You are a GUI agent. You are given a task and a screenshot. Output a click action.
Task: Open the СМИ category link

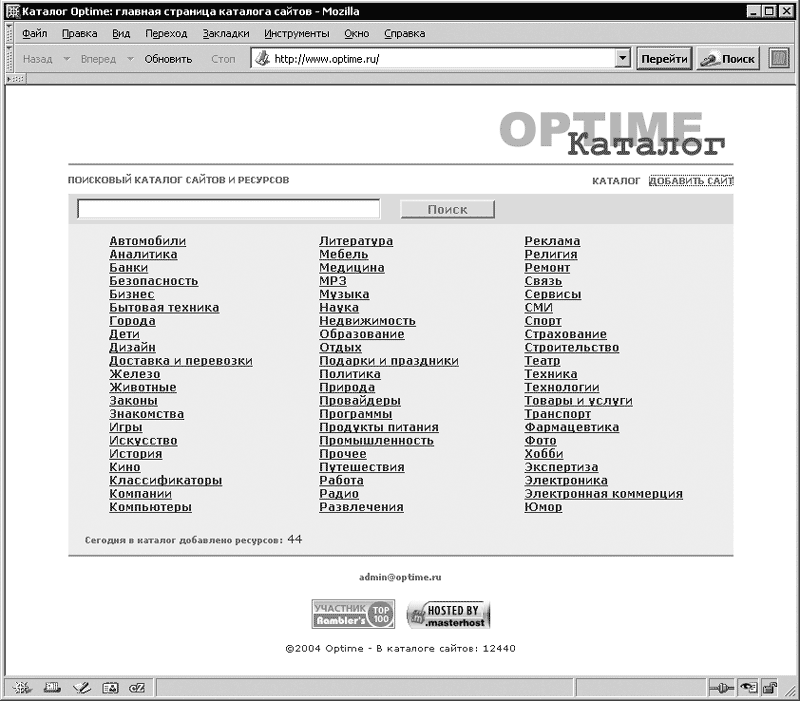538,307
